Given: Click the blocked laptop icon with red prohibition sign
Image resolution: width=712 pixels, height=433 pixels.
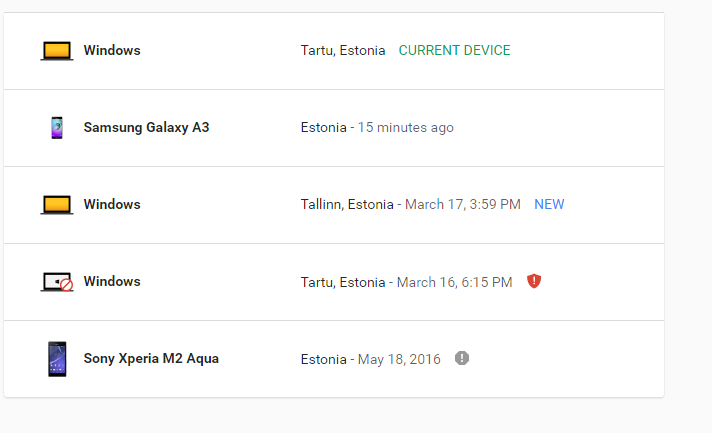Looking at the screenshot, I should pyautogui.click(x=57, y=282).
